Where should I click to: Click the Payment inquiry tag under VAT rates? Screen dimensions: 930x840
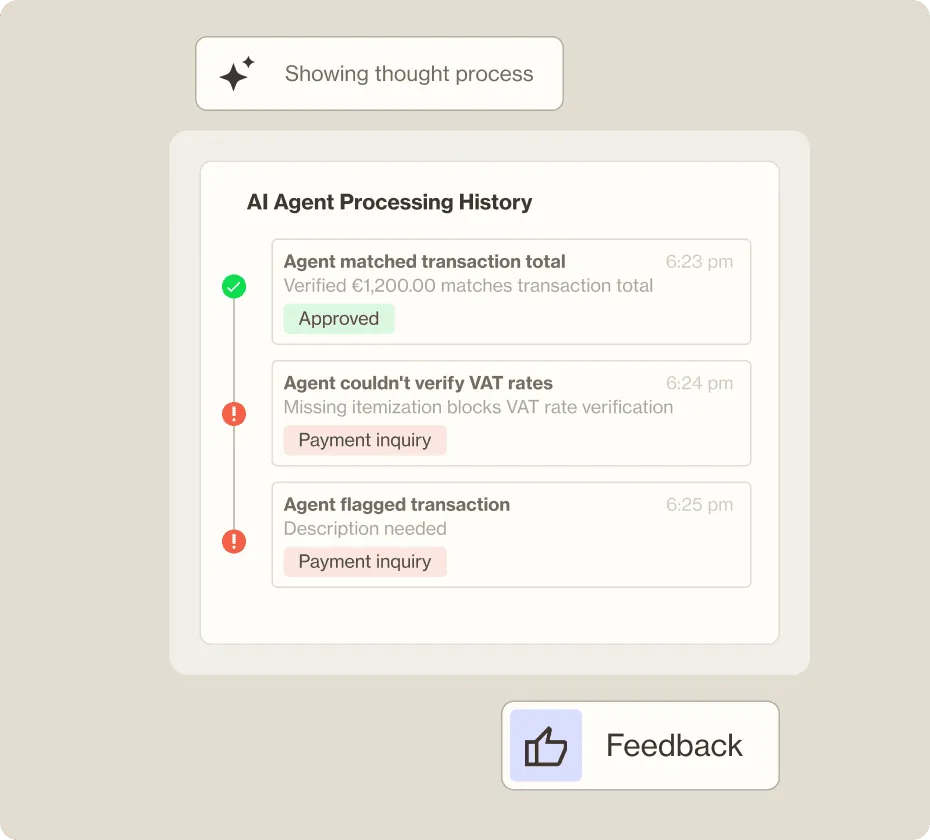point(365,440)
